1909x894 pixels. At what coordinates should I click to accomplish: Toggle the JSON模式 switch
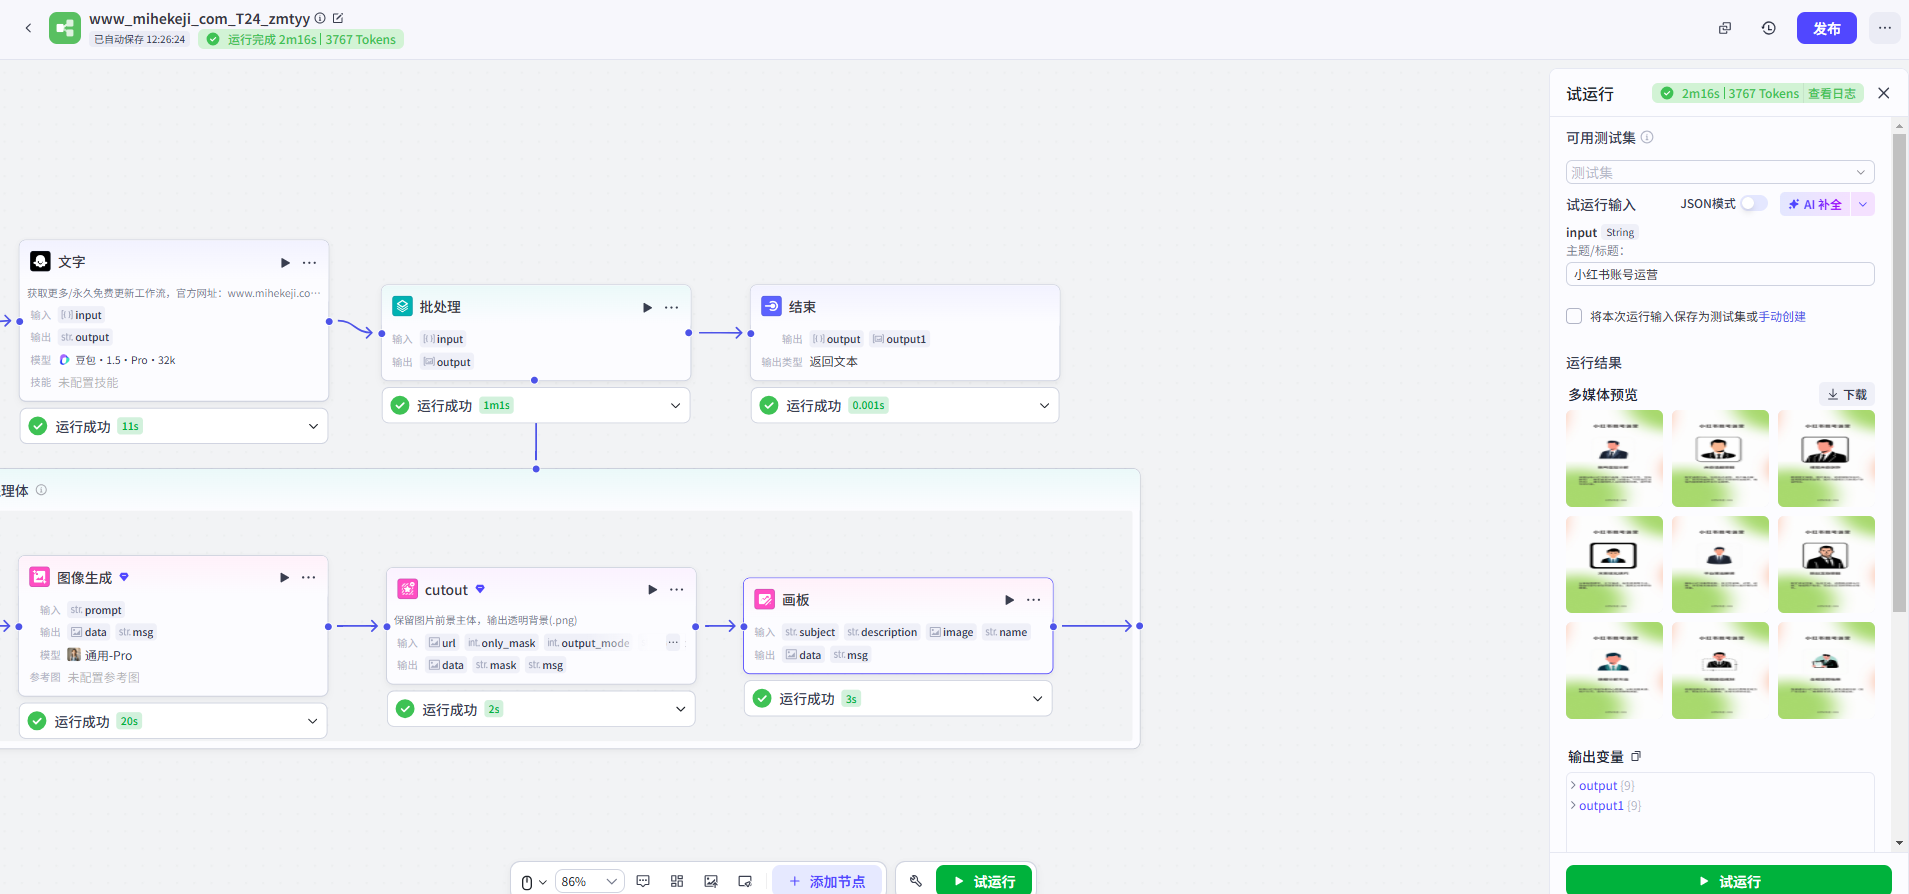[1753, 204]
